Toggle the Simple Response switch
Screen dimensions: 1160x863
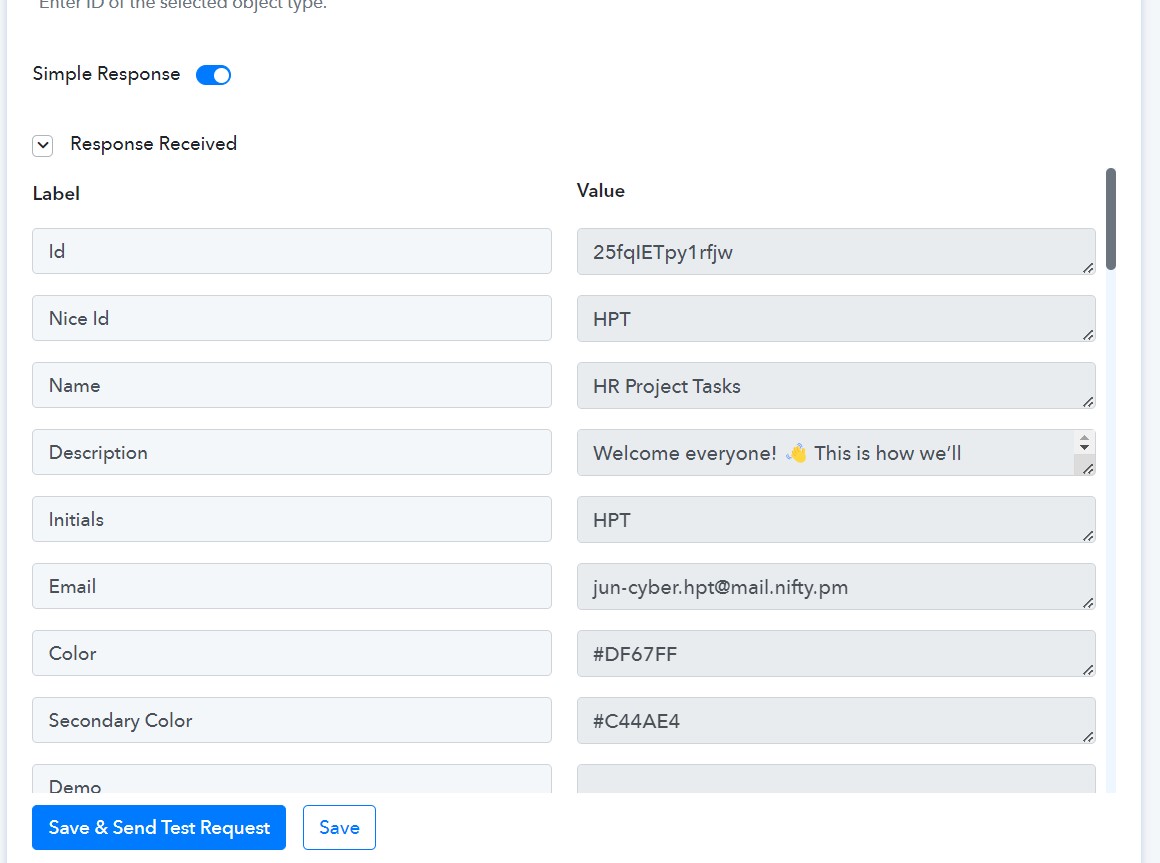pyautogui.click(x=213, y=75)
